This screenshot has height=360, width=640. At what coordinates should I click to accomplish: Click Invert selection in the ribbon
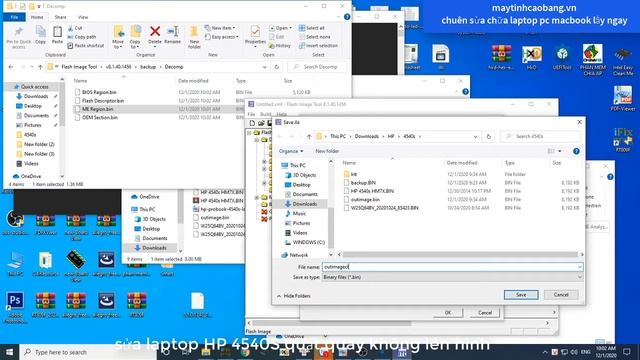point(318,46)
